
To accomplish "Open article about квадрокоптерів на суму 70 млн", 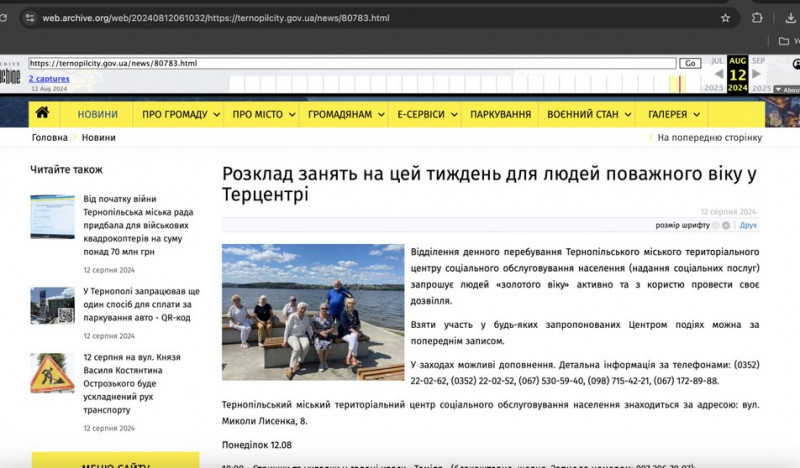I will (x=138, y=225).
